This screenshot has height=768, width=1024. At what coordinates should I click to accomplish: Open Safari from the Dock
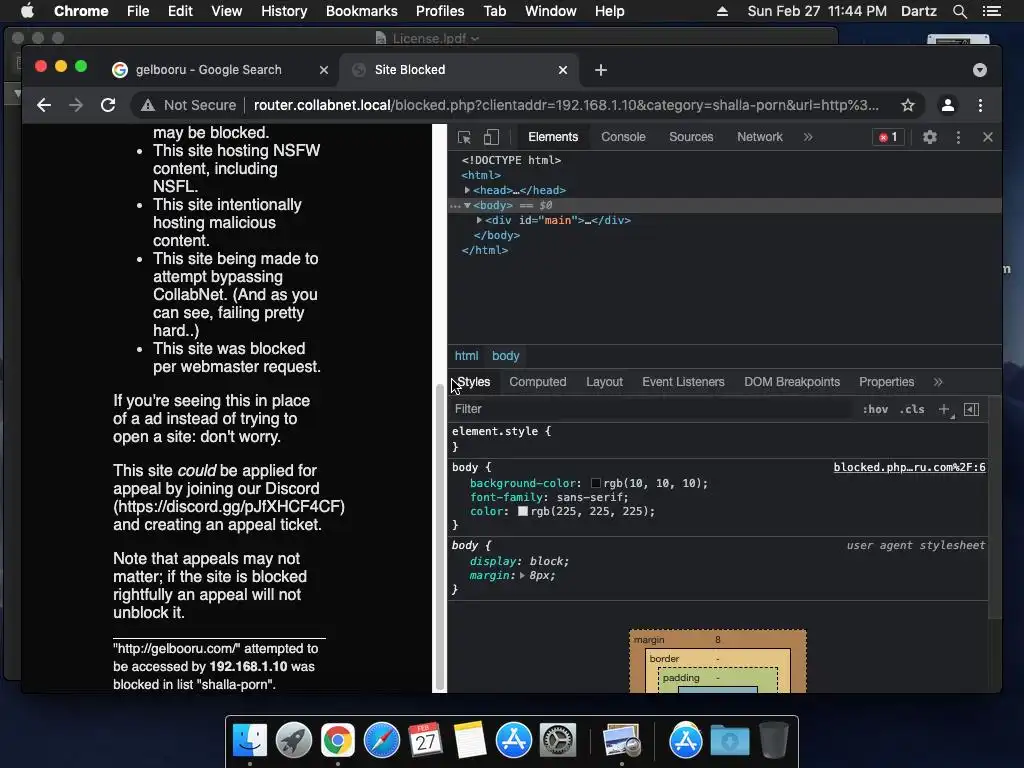[x=381, y=741]
